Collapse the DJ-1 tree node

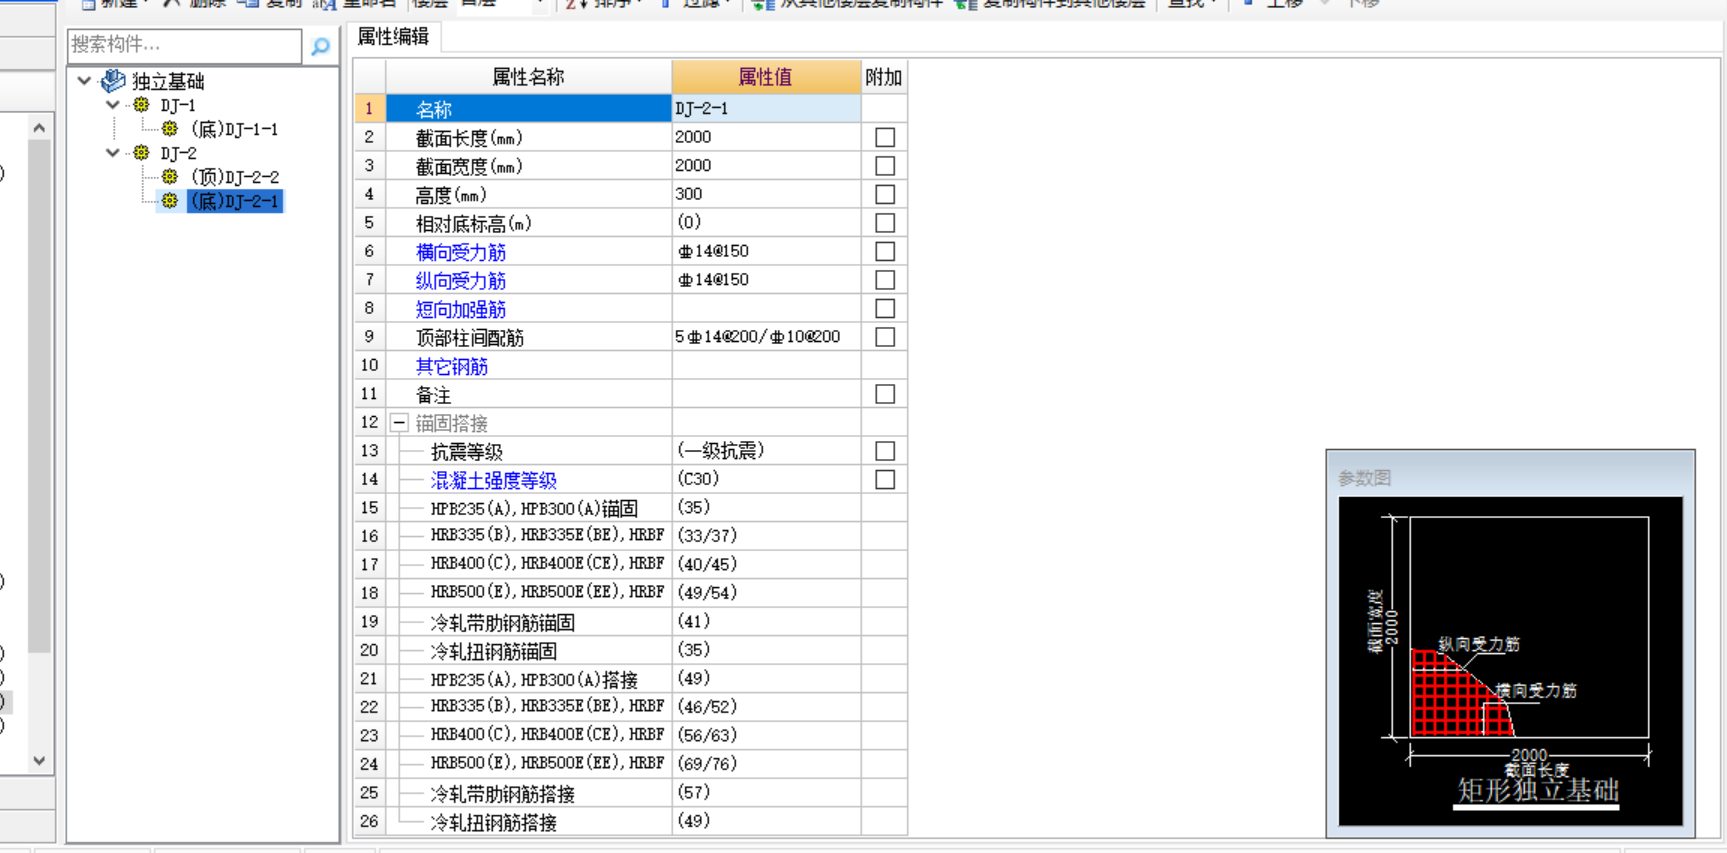coord(113,105)
